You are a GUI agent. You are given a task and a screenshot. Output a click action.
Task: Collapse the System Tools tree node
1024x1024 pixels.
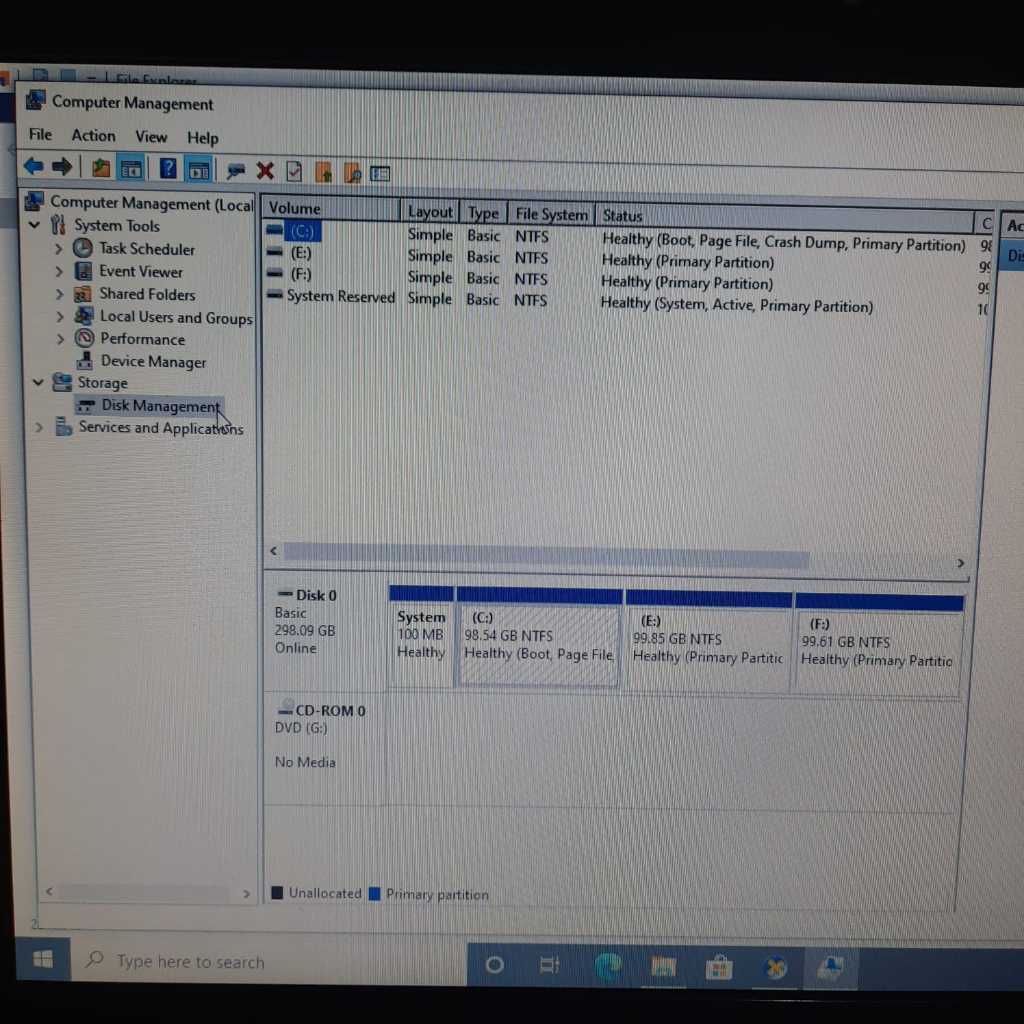pyautogui.click(x=35, y=225)
